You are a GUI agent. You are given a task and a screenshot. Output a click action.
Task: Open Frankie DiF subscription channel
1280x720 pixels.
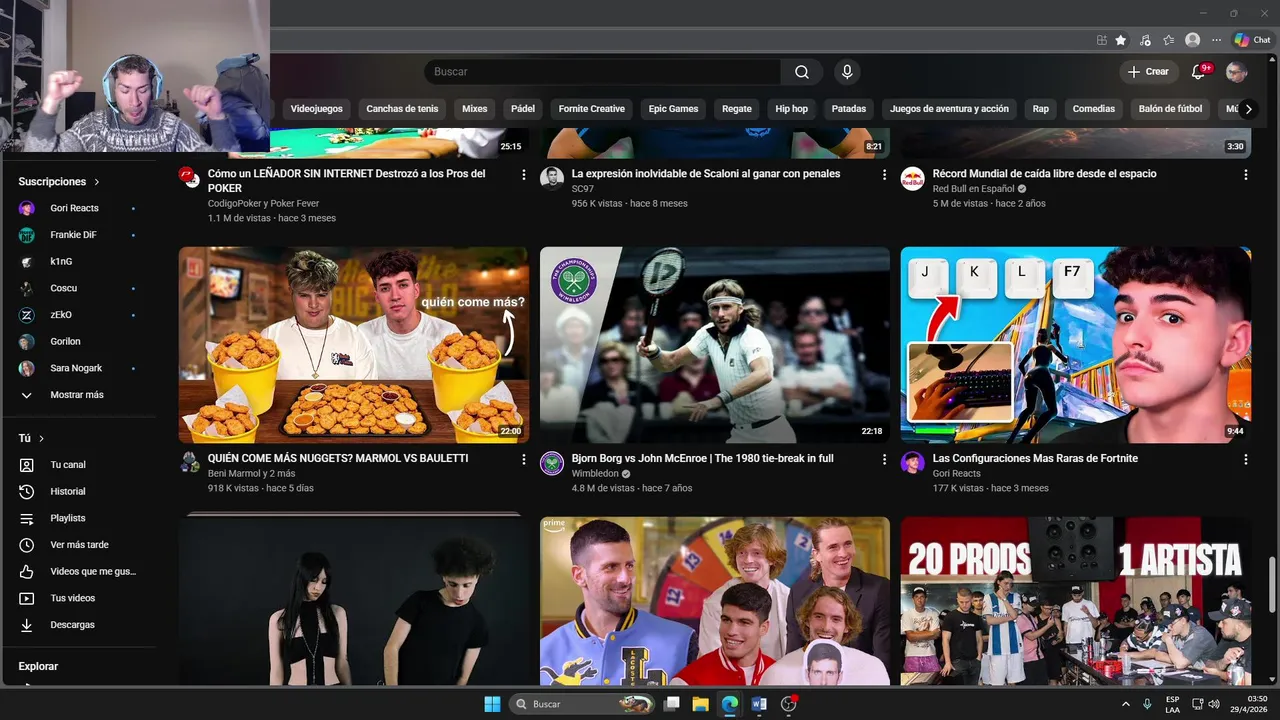tap(78, 235)
